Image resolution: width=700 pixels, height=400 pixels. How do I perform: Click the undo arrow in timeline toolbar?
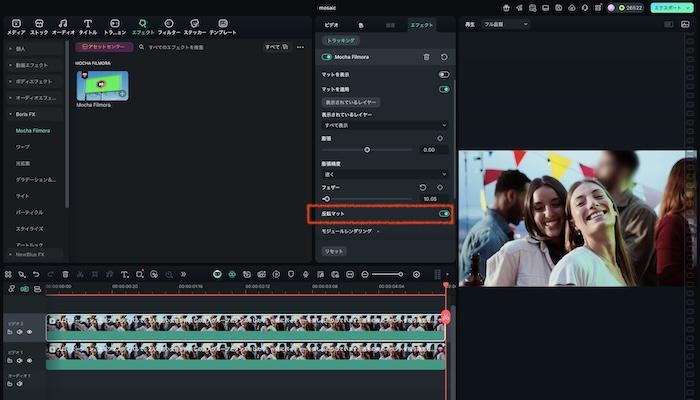click(x=36, y=274)
